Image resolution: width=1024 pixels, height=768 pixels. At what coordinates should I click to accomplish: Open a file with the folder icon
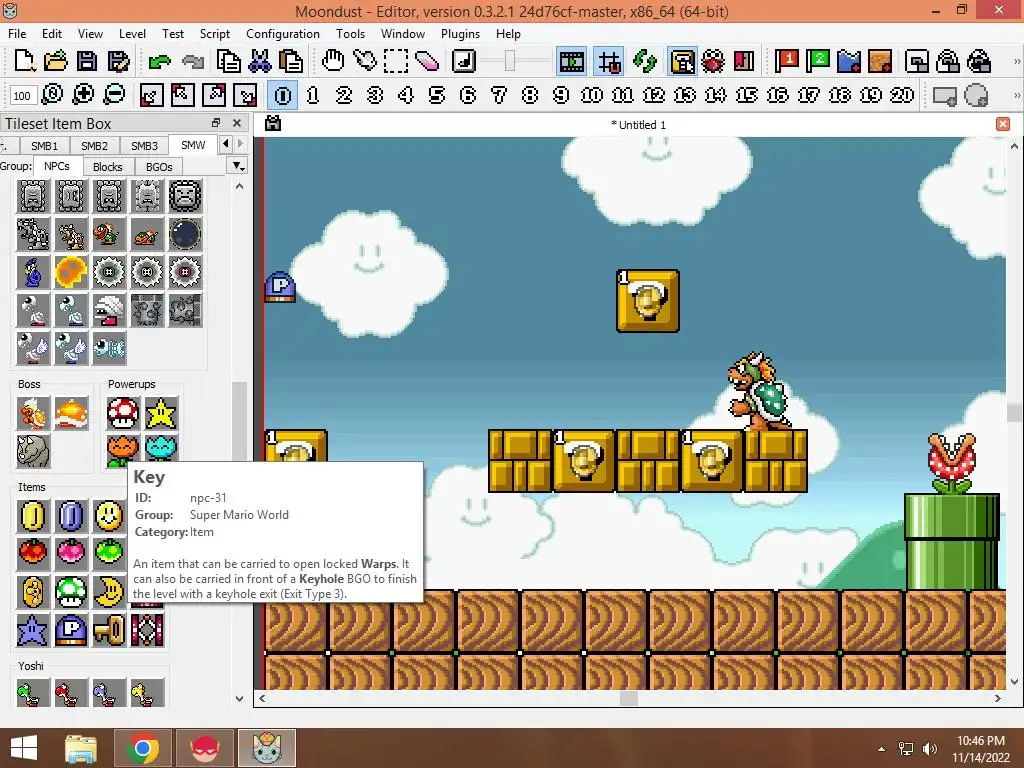point(56,61)
